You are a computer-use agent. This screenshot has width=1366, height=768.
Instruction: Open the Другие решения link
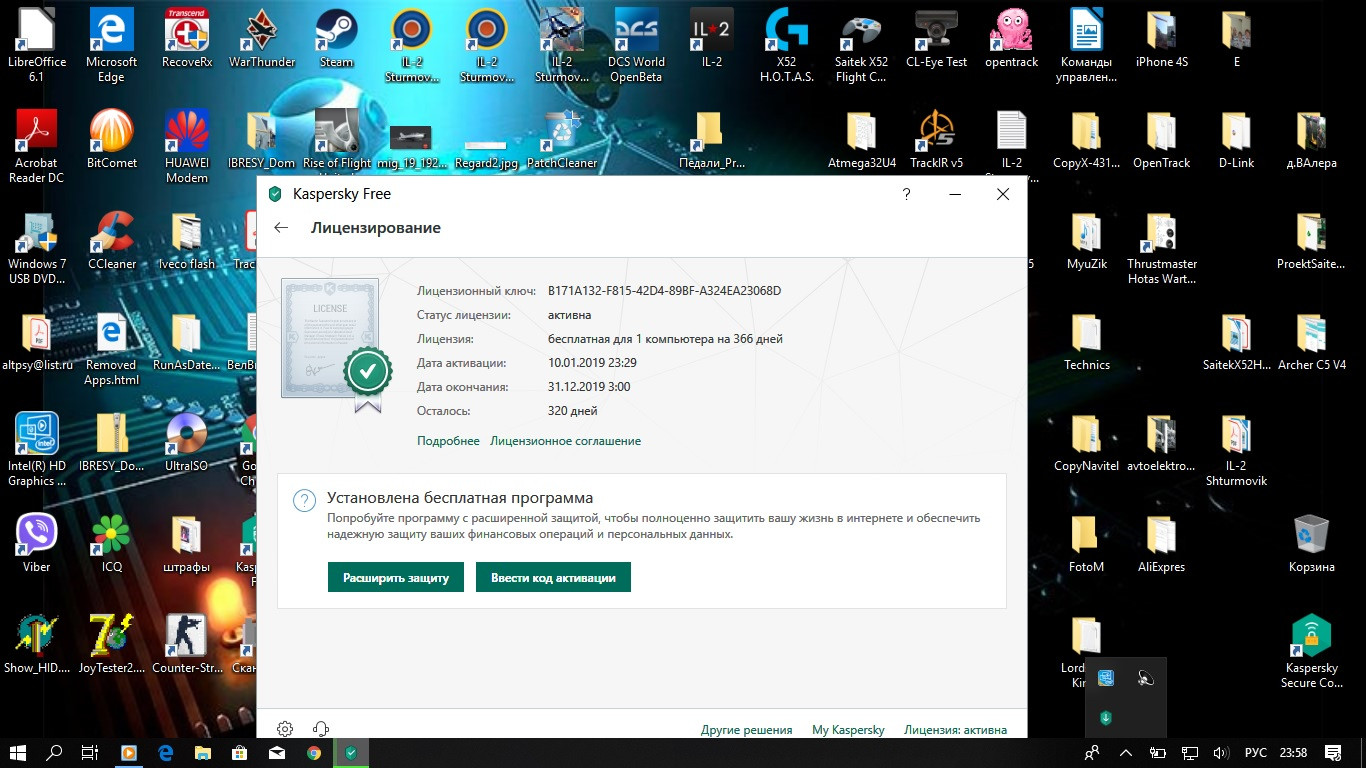[x=746, y=730]
